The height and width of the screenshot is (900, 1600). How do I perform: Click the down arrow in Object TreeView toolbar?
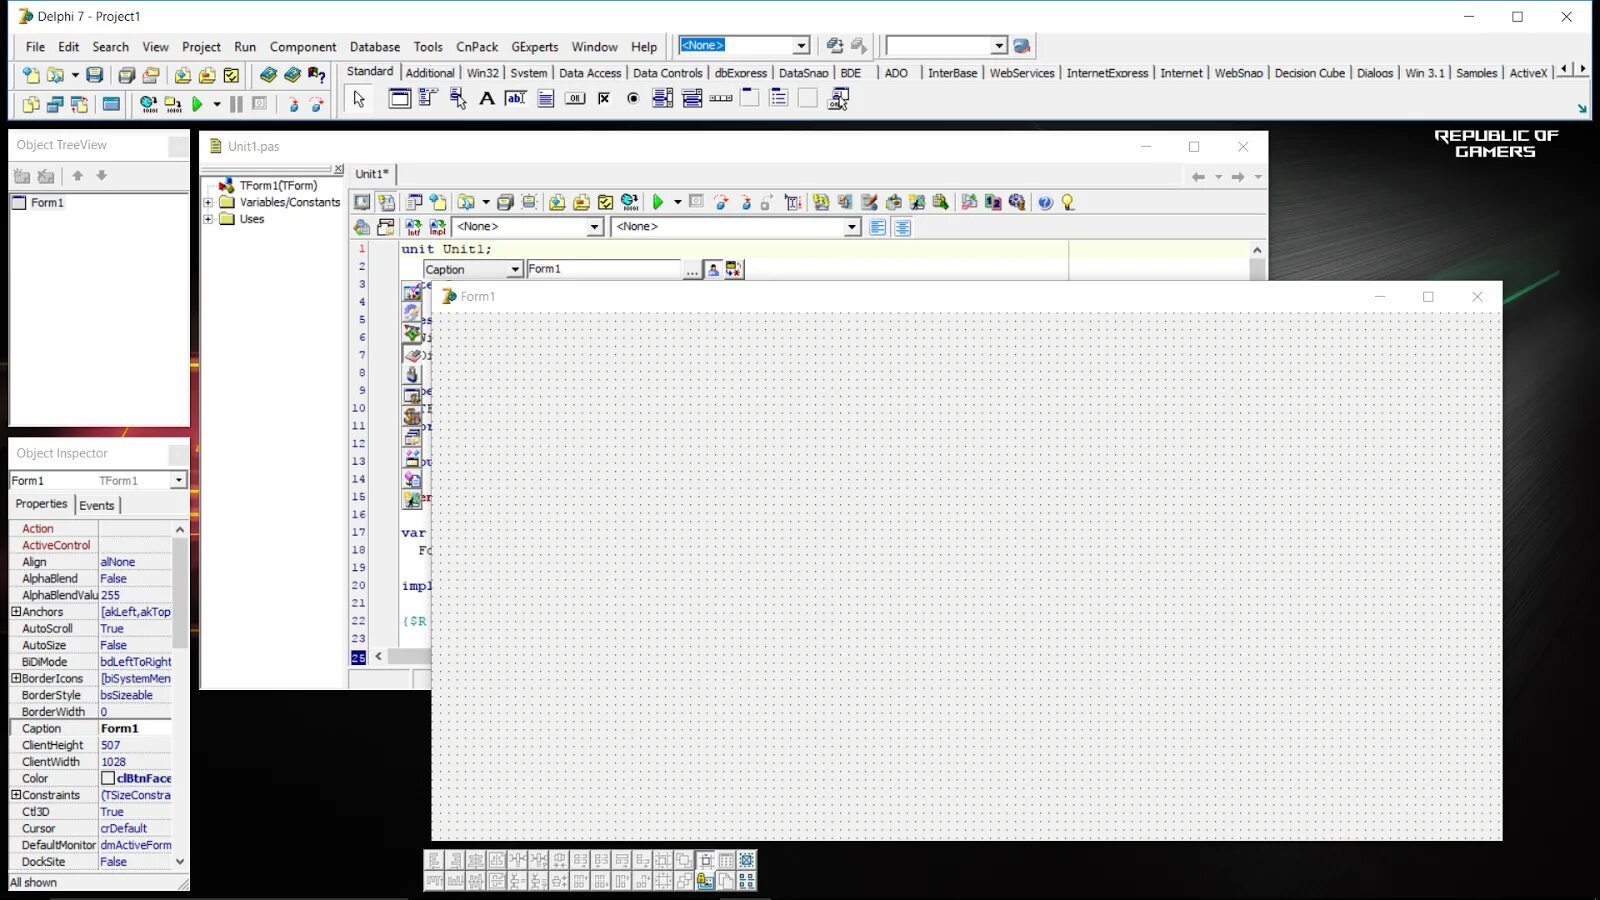pos(101,176)
